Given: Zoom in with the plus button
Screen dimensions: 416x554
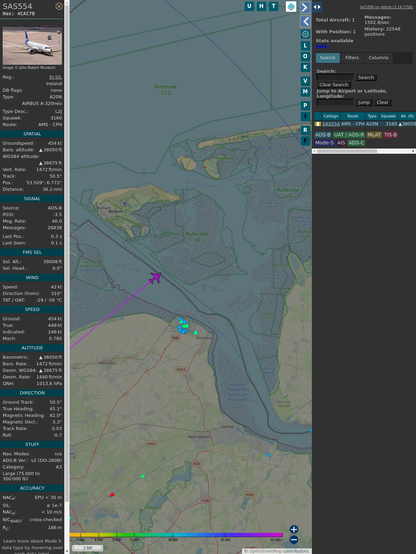Looking at the screenshot, I should tap(294, 529).
